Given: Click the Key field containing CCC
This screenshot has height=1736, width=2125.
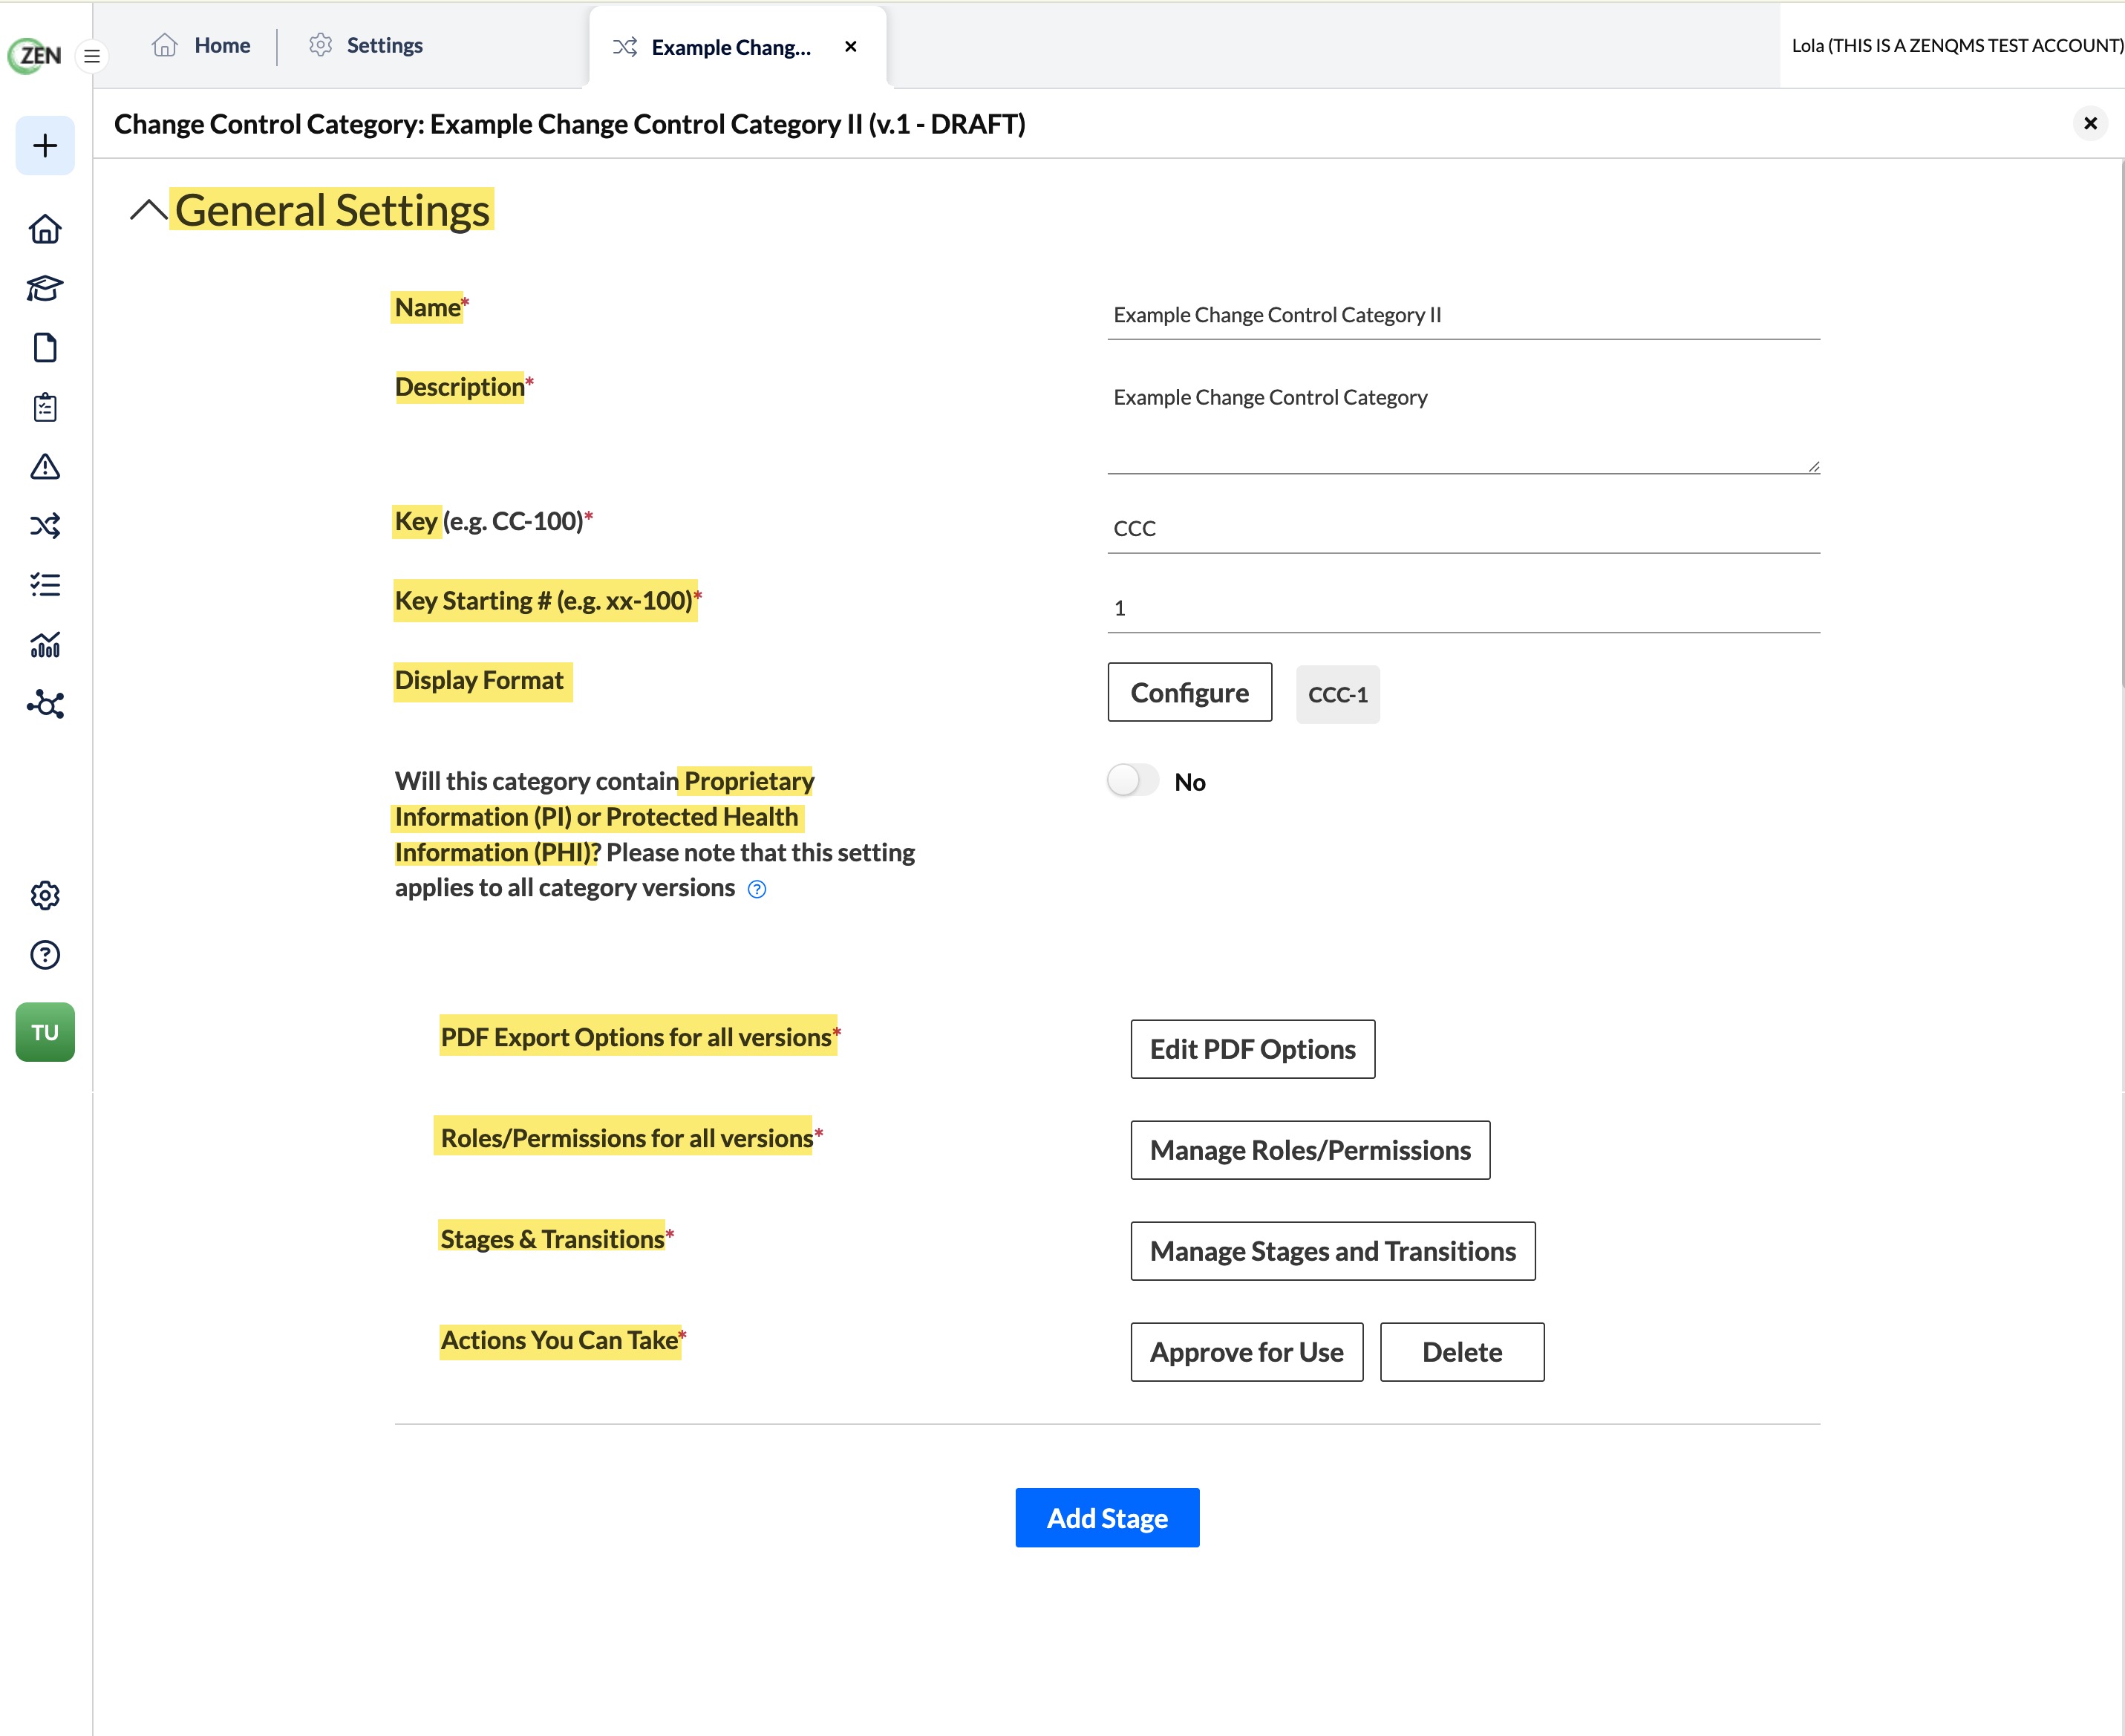Looking at the screenshot, I should pos(1464,528).
